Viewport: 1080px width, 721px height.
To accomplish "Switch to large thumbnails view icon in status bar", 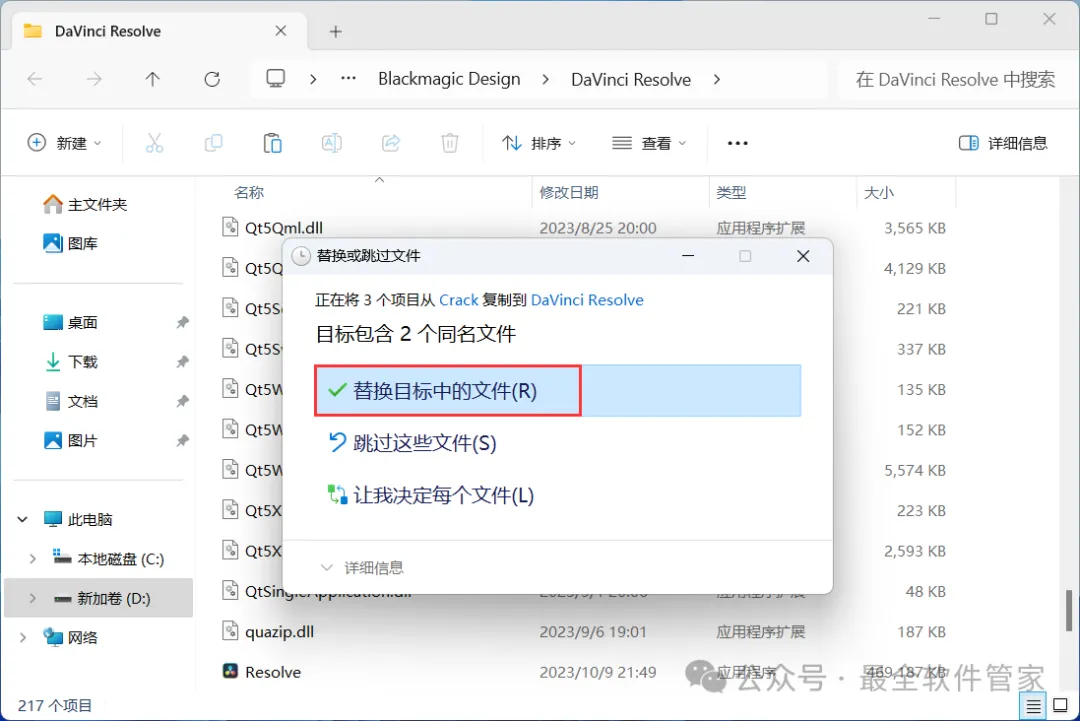I will [x=1061, y=706].
